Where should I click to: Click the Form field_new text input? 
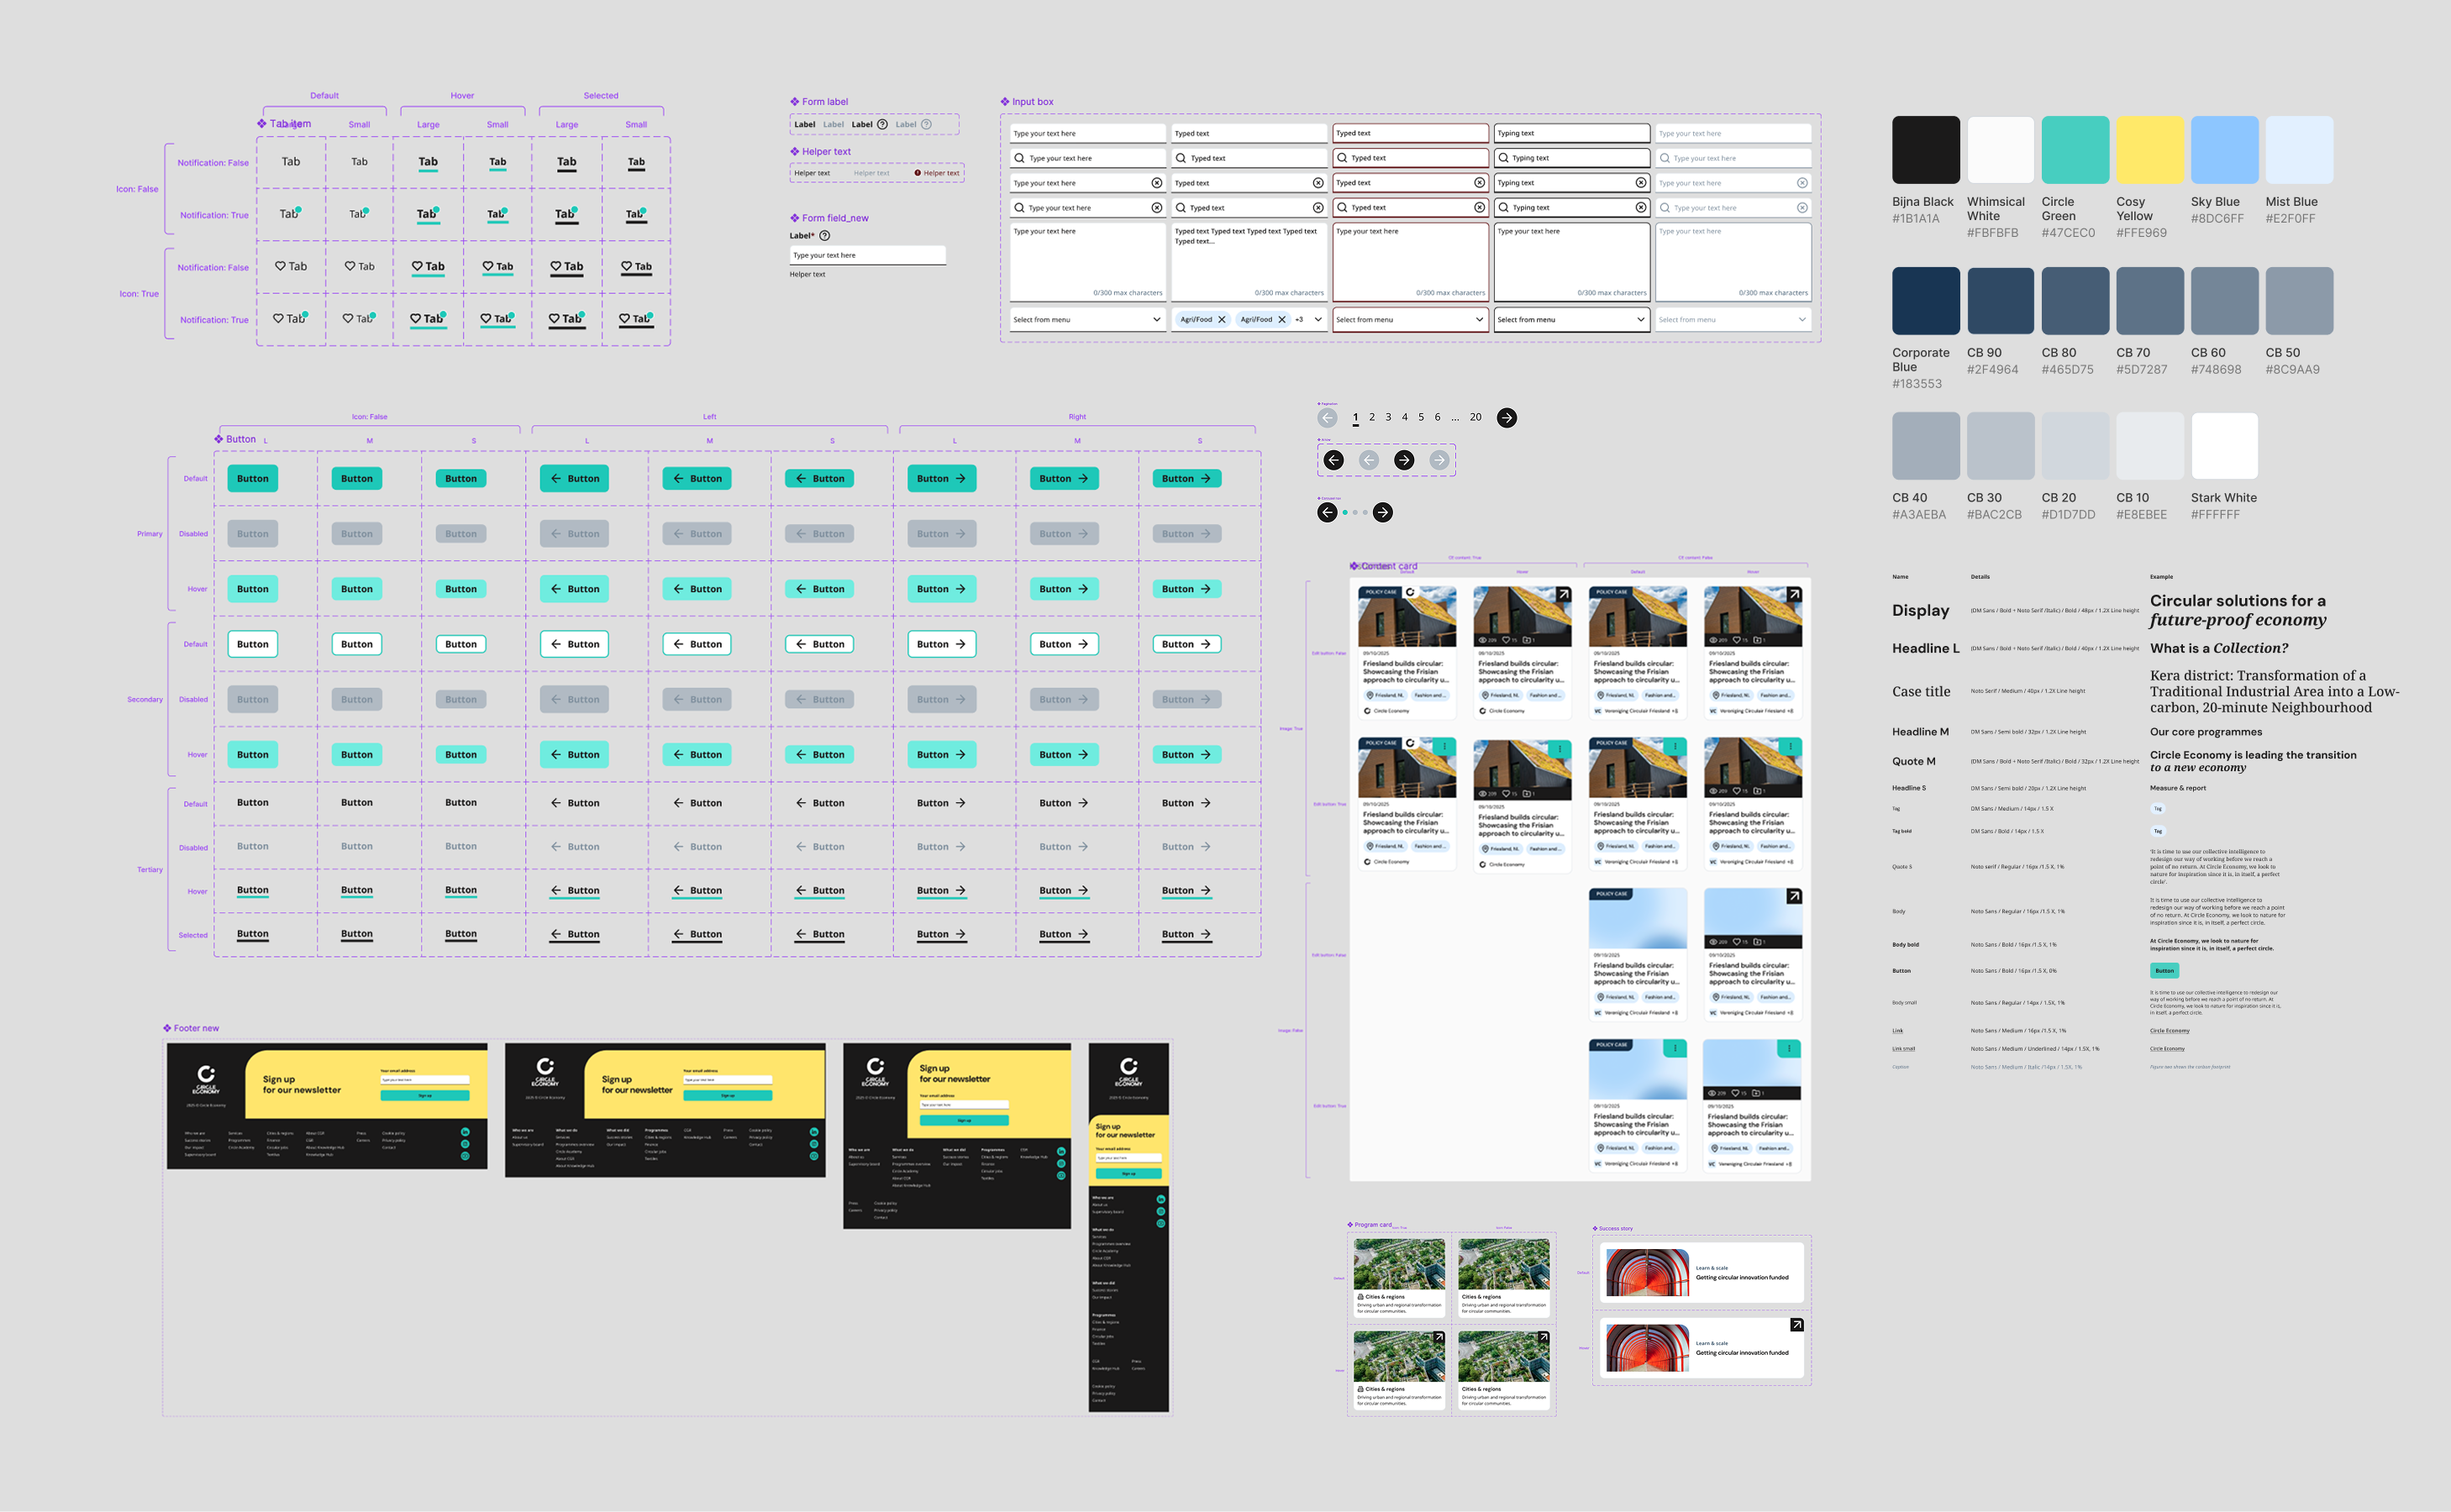pyautogui.click(x=867, y=256)
